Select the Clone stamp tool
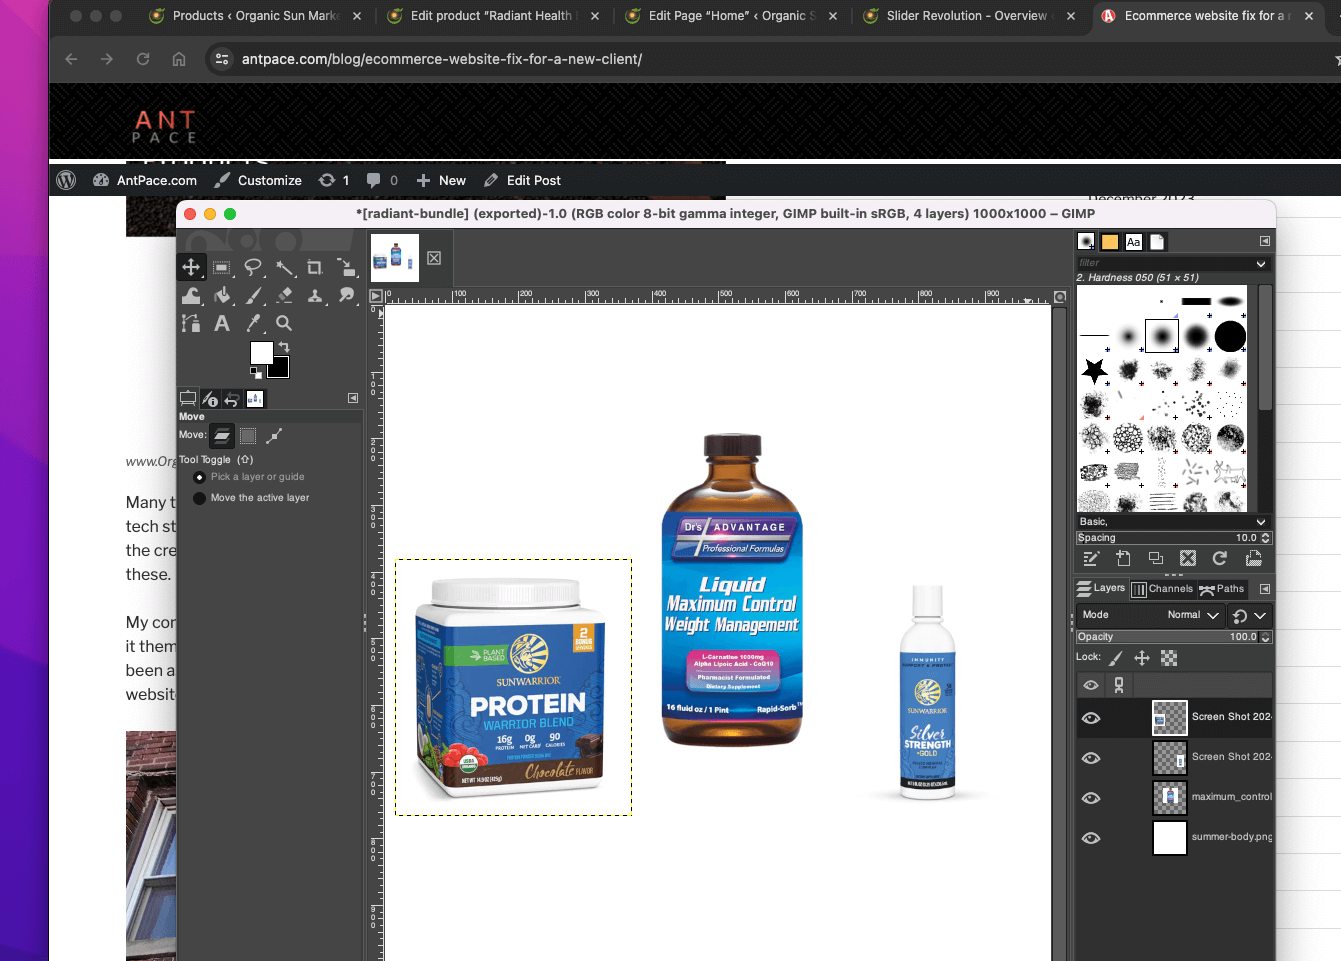Image resolution: width=1341 pixels, height=961 pixels. (315, 295)
